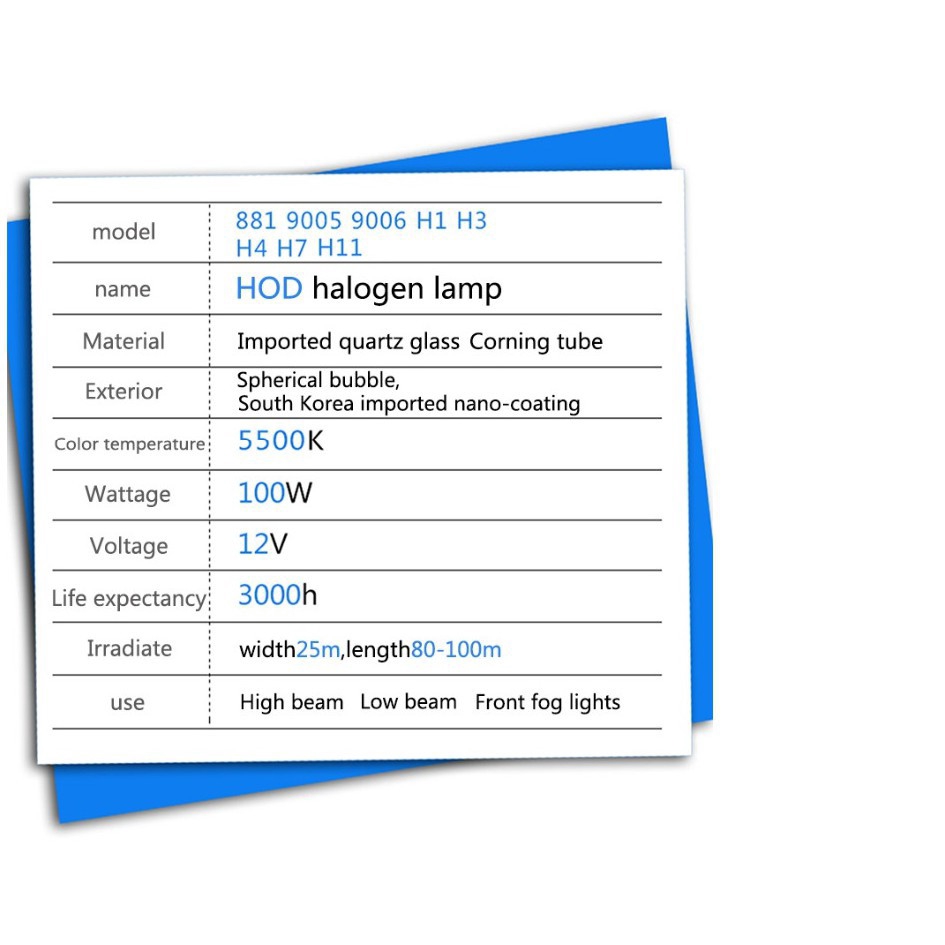Click the 'H4 H7 H11' model line
The width and height of the screenshot is (945, 945).
point(299,248)
